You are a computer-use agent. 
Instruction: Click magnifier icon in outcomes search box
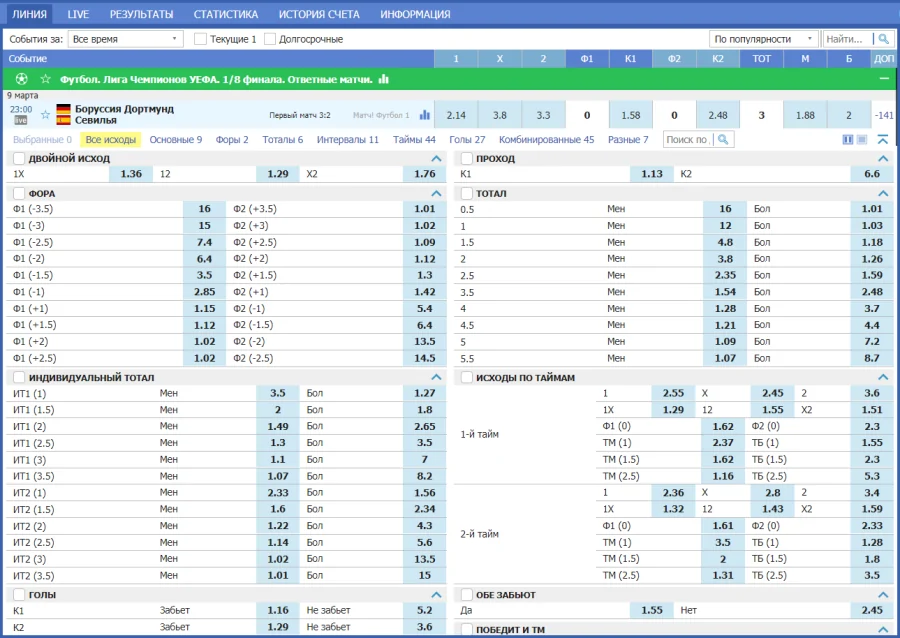click(x=723, y=140)
